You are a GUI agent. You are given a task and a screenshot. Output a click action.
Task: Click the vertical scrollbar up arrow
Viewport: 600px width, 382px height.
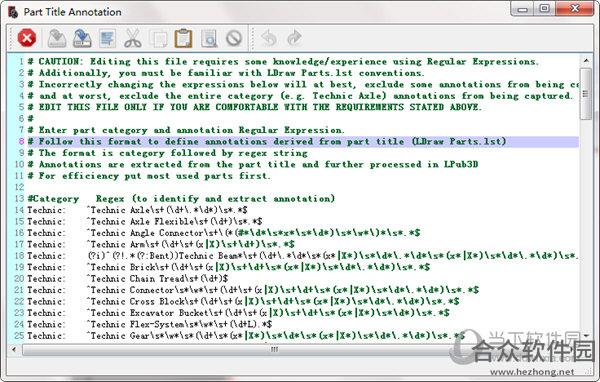coord(586,60)
